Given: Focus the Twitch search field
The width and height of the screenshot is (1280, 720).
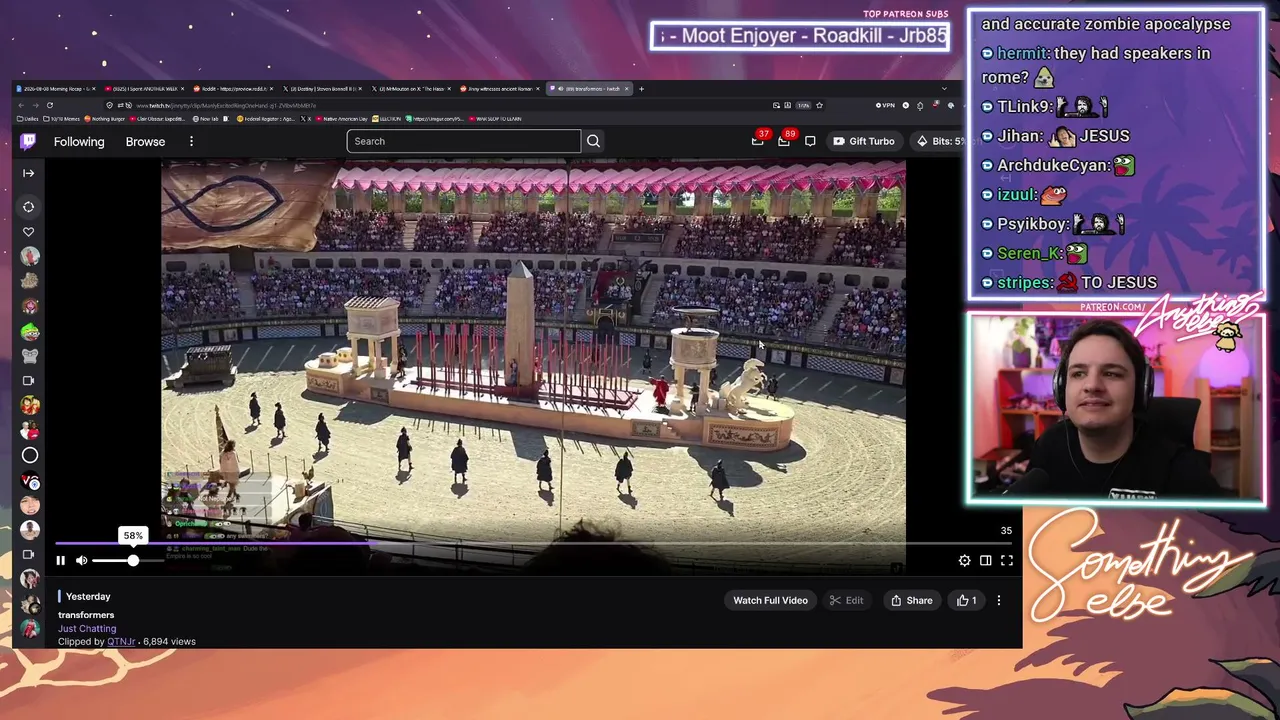Looking at the screenshot, I should pyautogui.click(x=463, y=141).
